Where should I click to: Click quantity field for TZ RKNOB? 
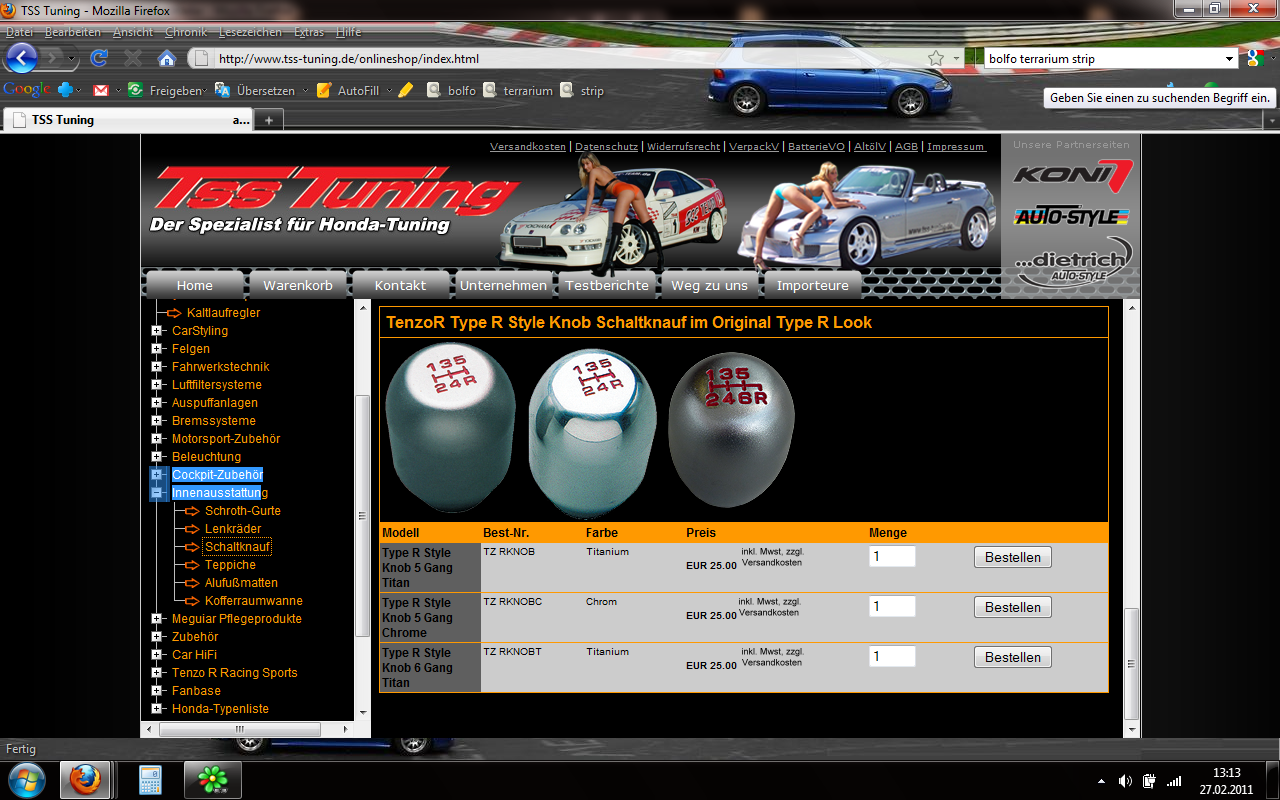(x=892, y=557)
